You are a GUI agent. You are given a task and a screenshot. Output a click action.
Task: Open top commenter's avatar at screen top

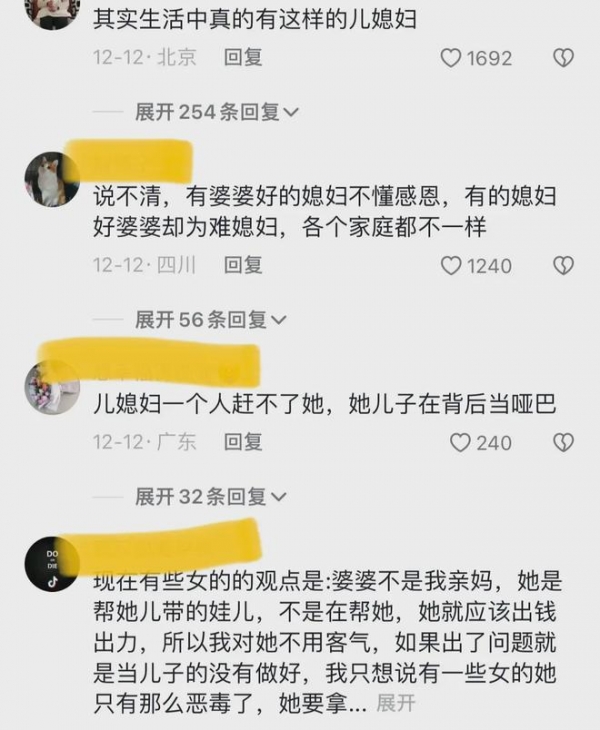pyautogui.click(x=52, y=12)
